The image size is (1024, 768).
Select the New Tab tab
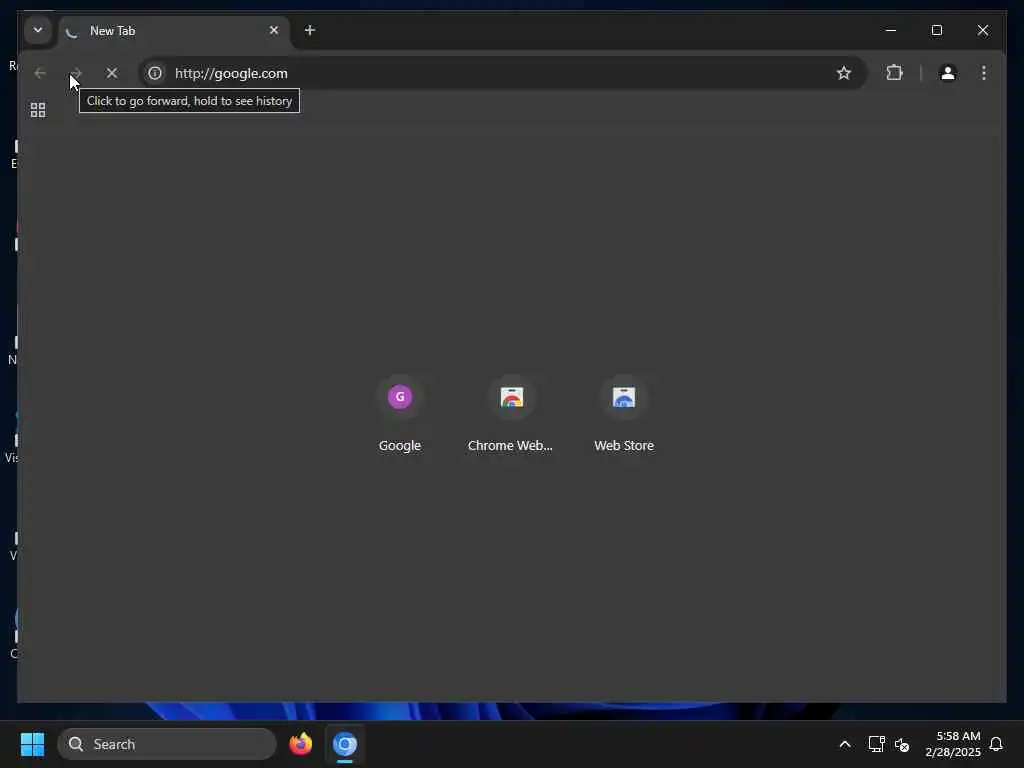(x=174, y=31)
